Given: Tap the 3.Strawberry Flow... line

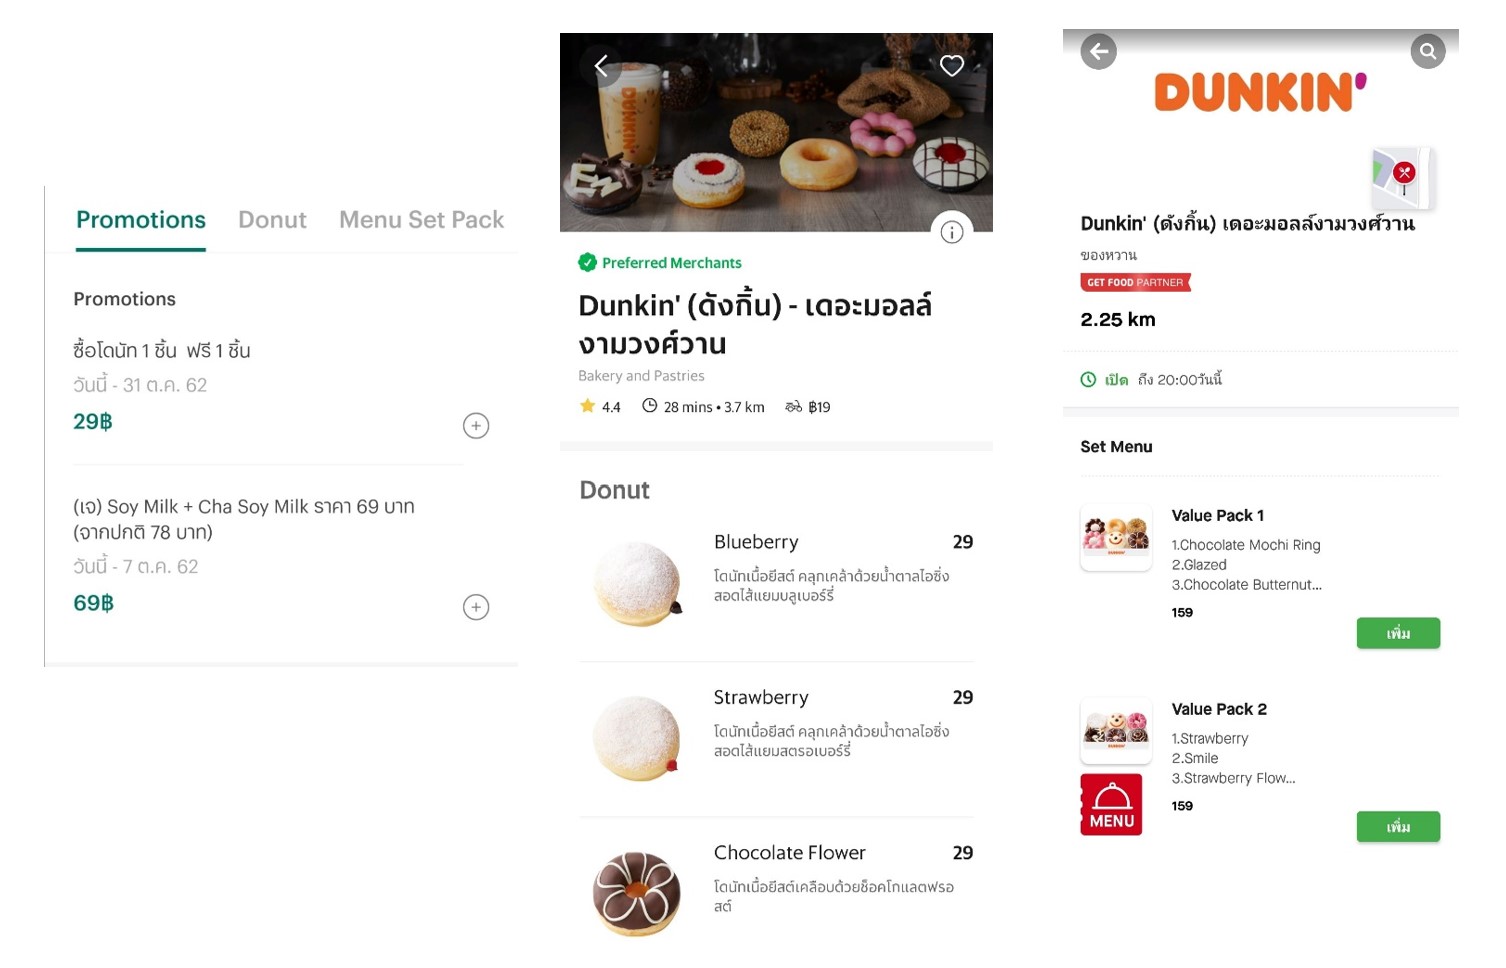Looking at the screenshot, I should [x=1234, y=778].
